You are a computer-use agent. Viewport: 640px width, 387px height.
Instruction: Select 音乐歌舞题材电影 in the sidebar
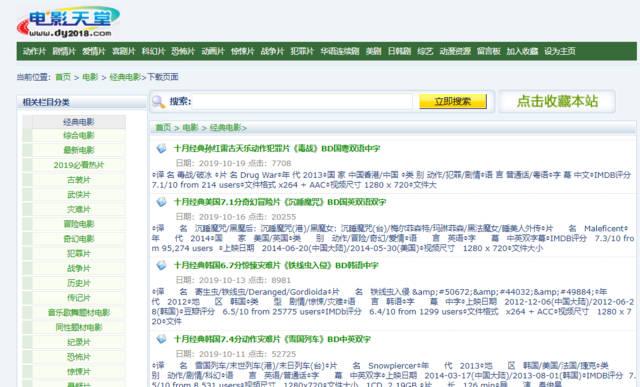coord(79,313)
